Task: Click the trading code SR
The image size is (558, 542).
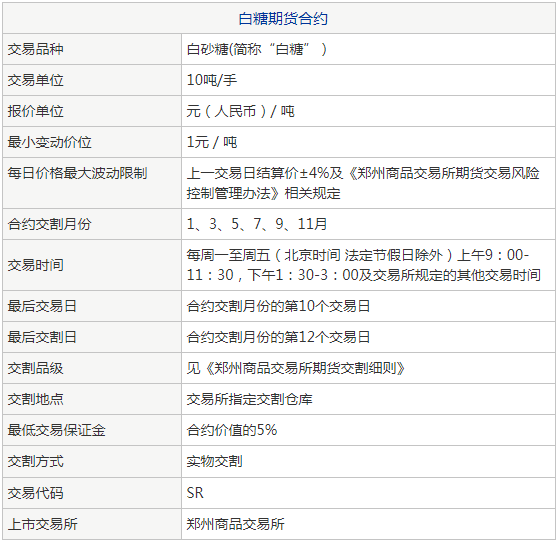Action: coord(195,493)
